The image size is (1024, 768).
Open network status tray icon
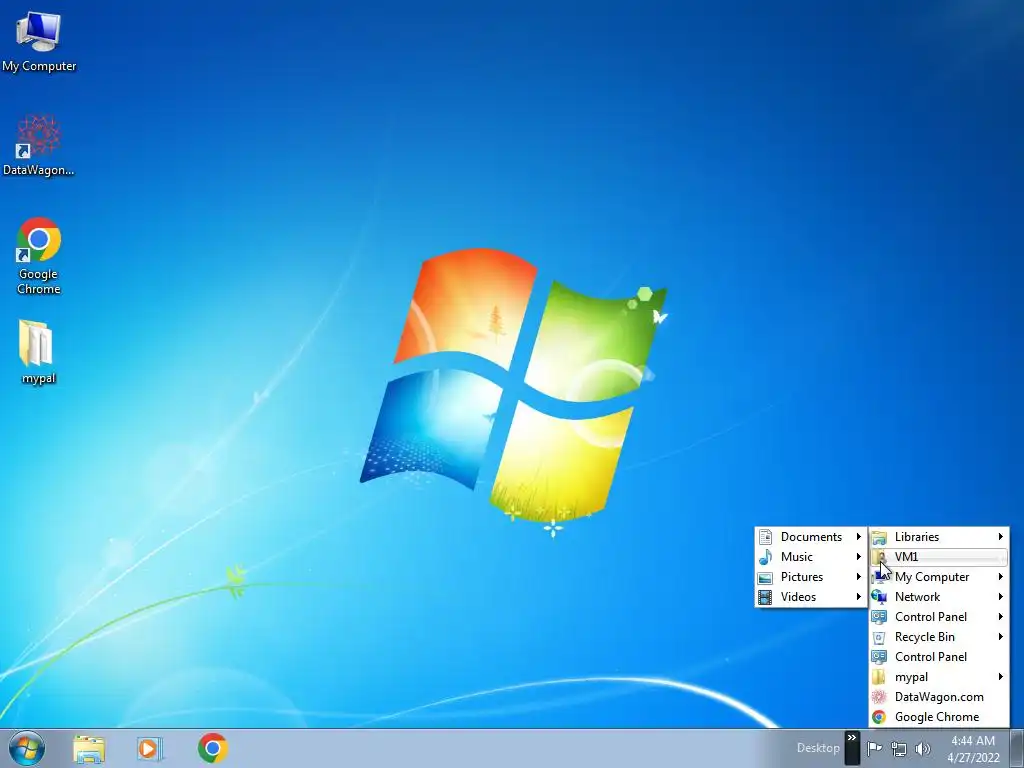coord(899,749)
